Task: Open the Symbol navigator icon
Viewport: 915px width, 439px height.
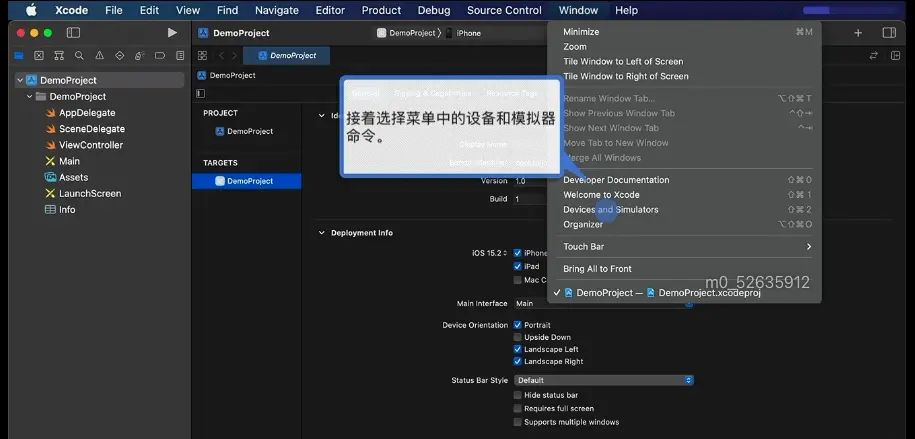Action: [59, 55]
